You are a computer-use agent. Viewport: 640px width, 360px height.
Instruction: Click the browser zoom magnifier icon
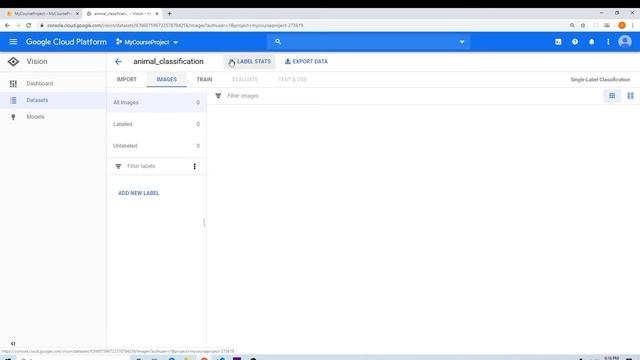[x=572, y=25]
